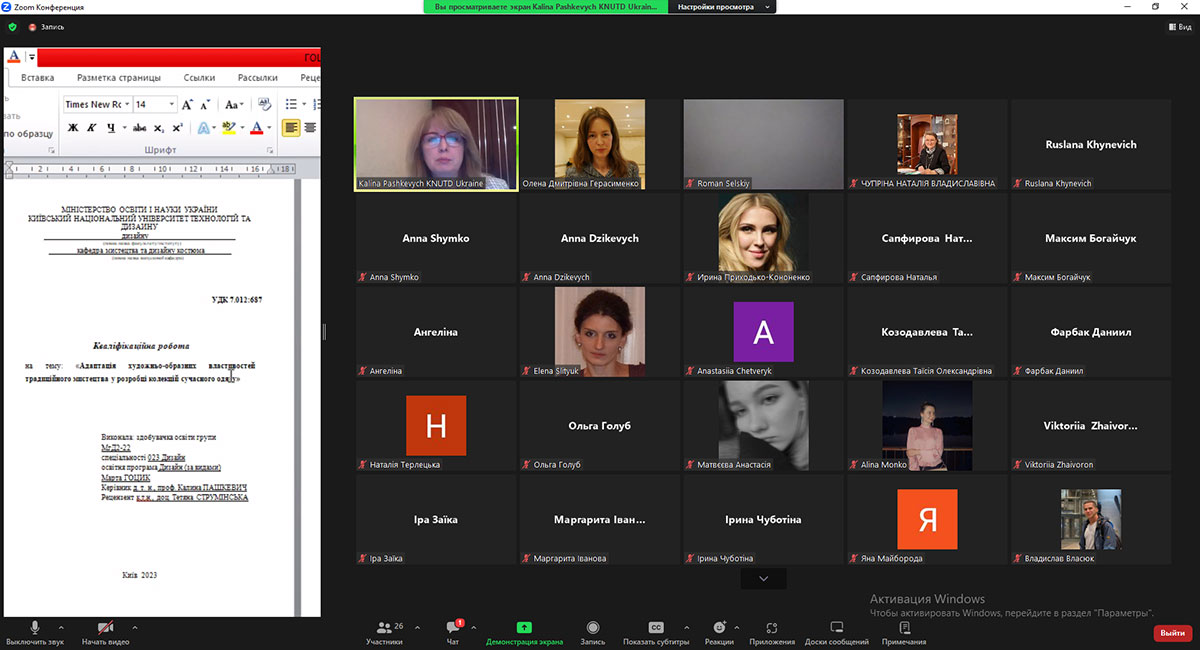The image size is (1200, 650).
Task: Select Kalina Pashkevych's video tile
Action: click(x=437, y=144)
